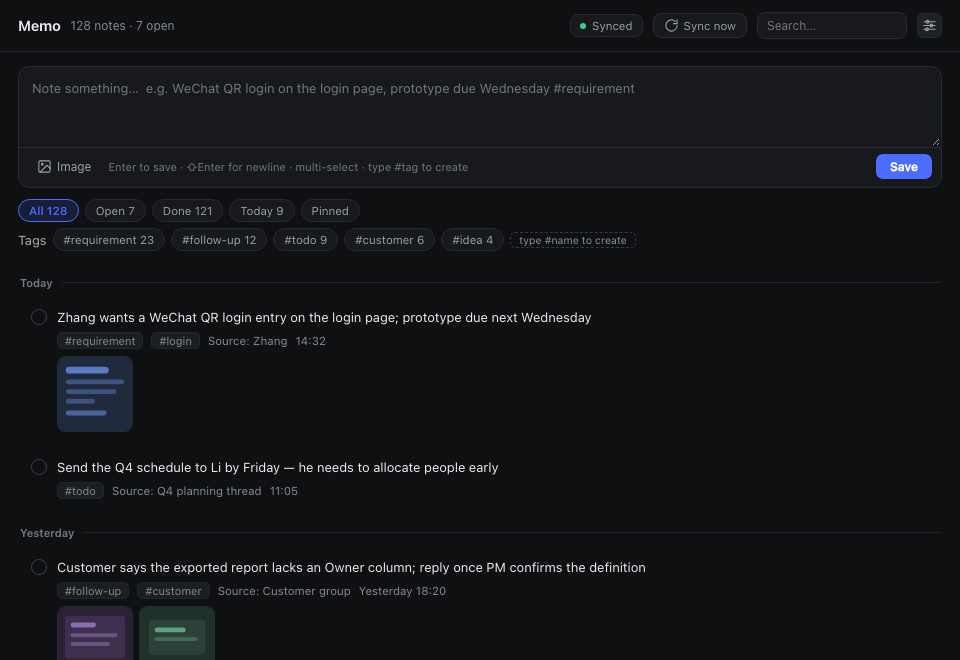
Task: Click the #login tag on Zhang's note
Action: tap(175, 341)
